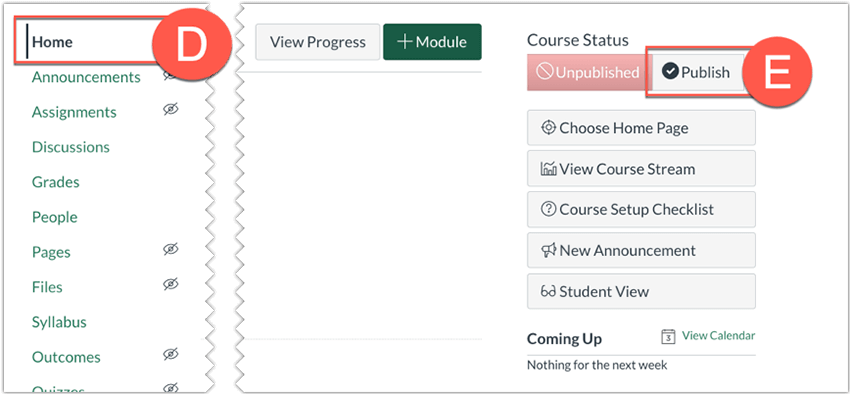The image size is (850, 394).
Task: Go to Grades in the course menu
Action: tap(55, 182)
